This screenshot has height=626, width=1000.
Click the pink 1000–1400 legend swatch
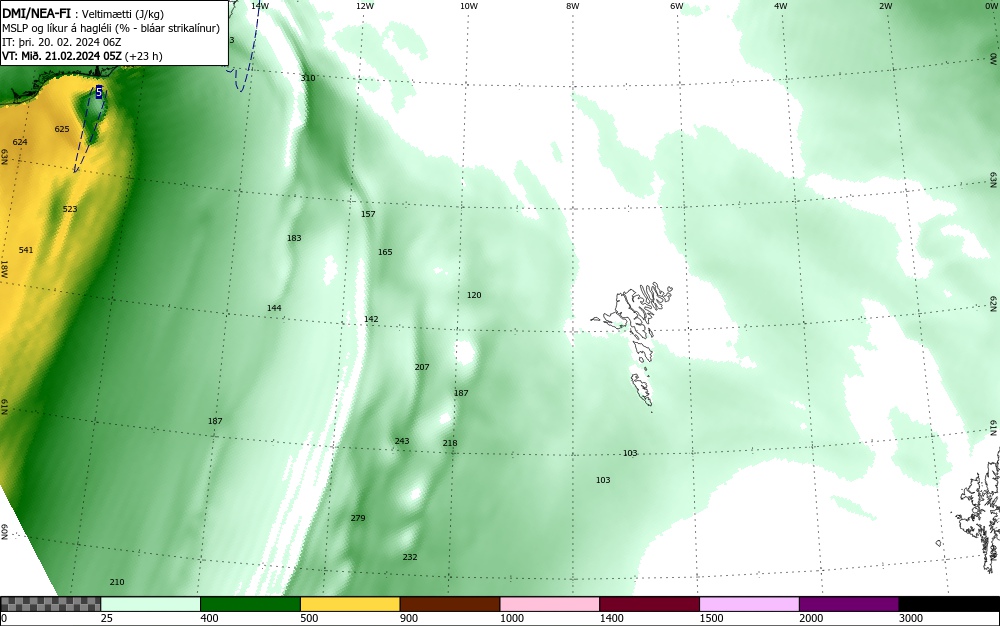coord(550,604)
